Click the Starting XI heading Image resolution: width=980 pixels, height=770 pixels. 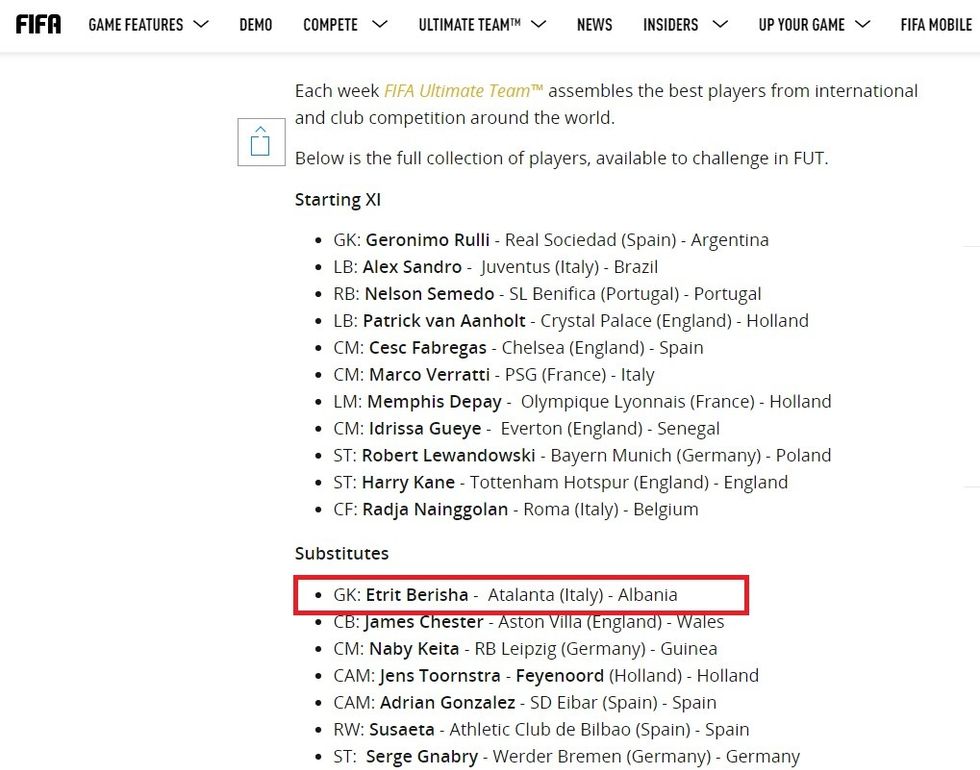(x=337, y=199)
